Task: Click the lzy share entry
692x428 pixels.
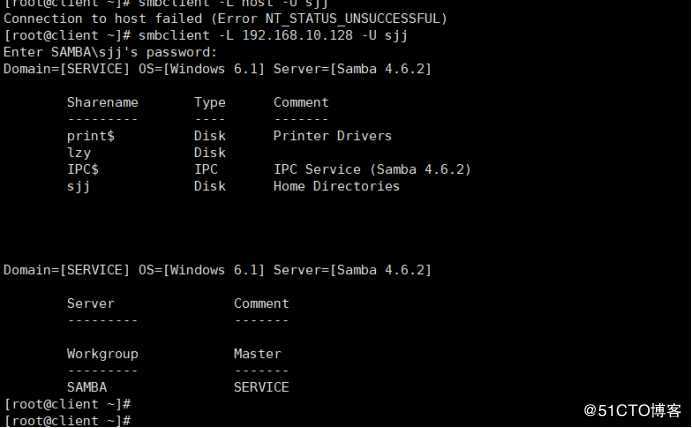Action: [79, 153]
